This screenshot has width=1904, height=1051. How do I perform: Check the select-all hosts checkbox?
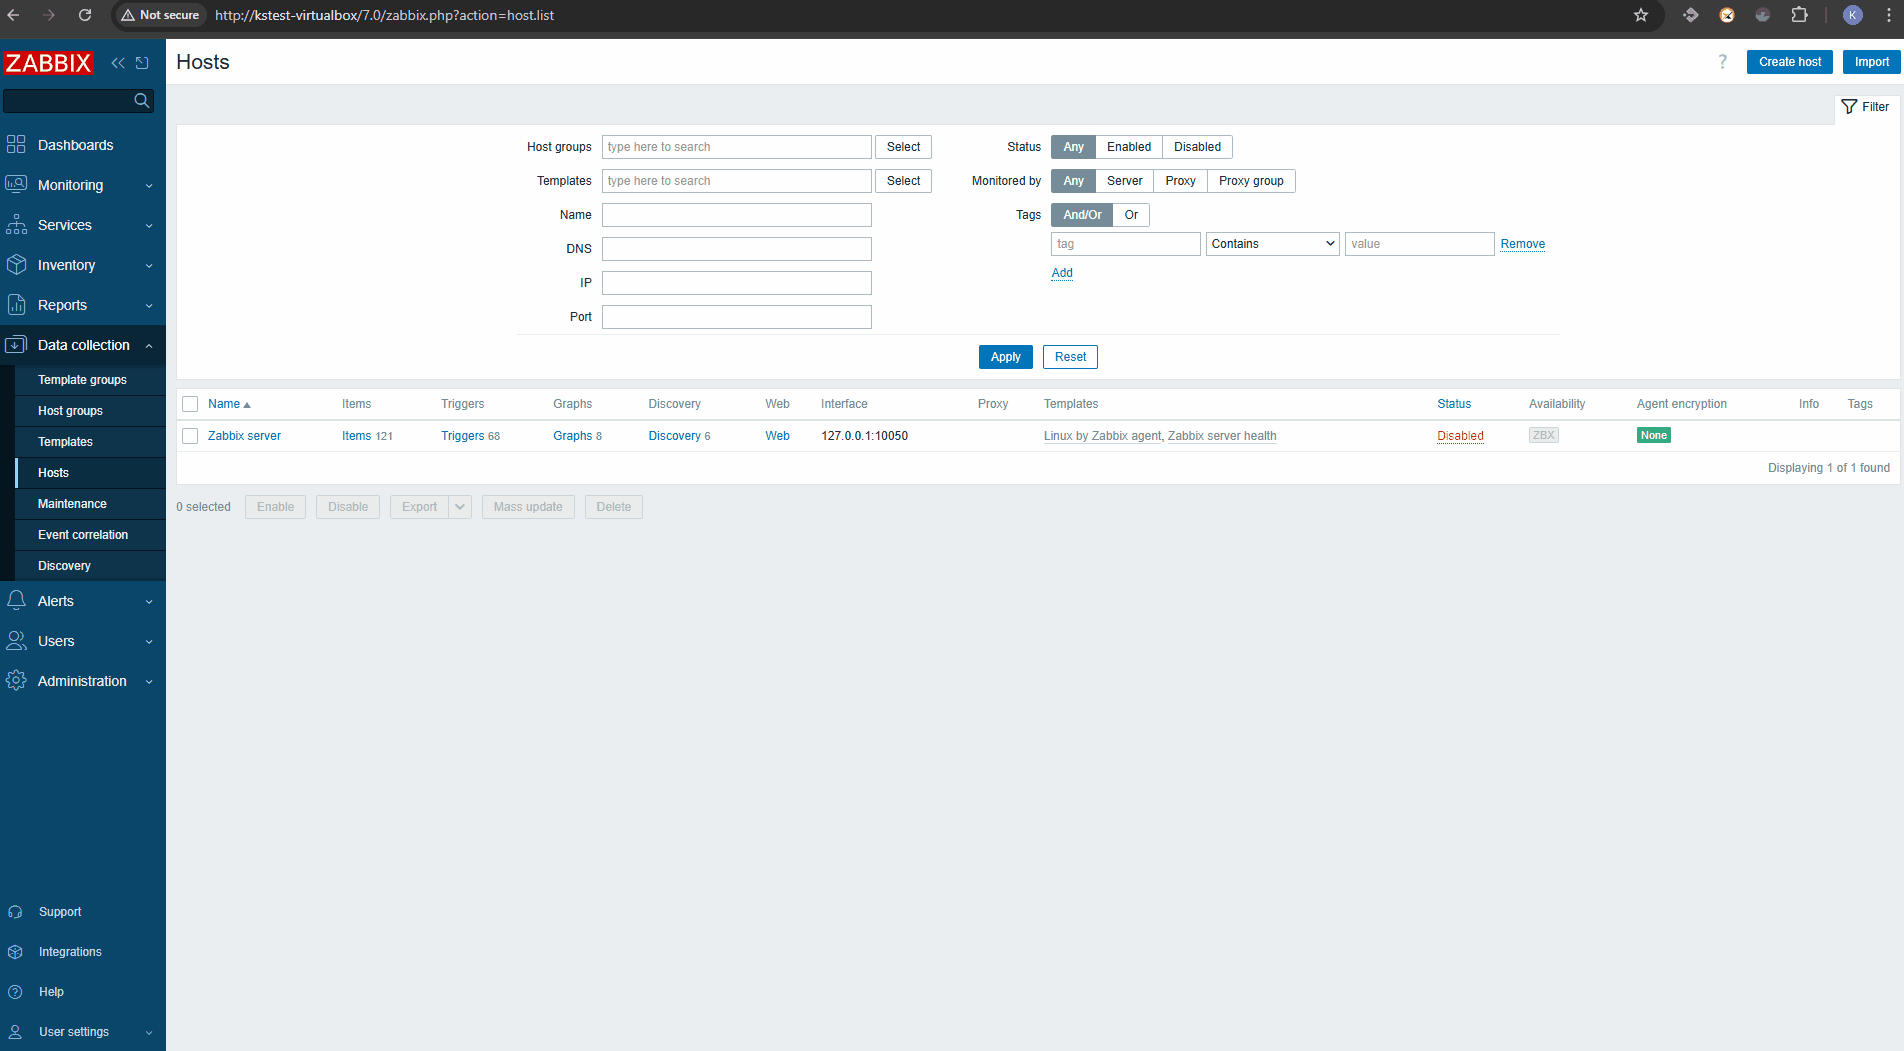click(x=190, y=404)
